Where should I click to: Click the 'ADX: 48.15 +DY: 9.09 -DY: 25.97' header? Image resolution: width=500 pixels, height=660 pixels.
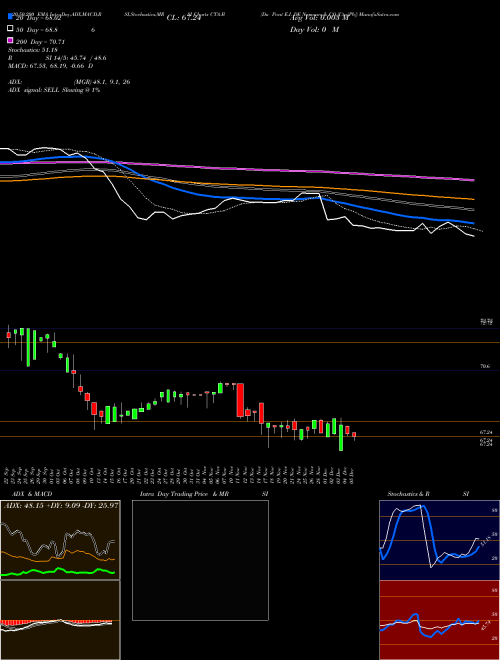[x=61, y=505]
